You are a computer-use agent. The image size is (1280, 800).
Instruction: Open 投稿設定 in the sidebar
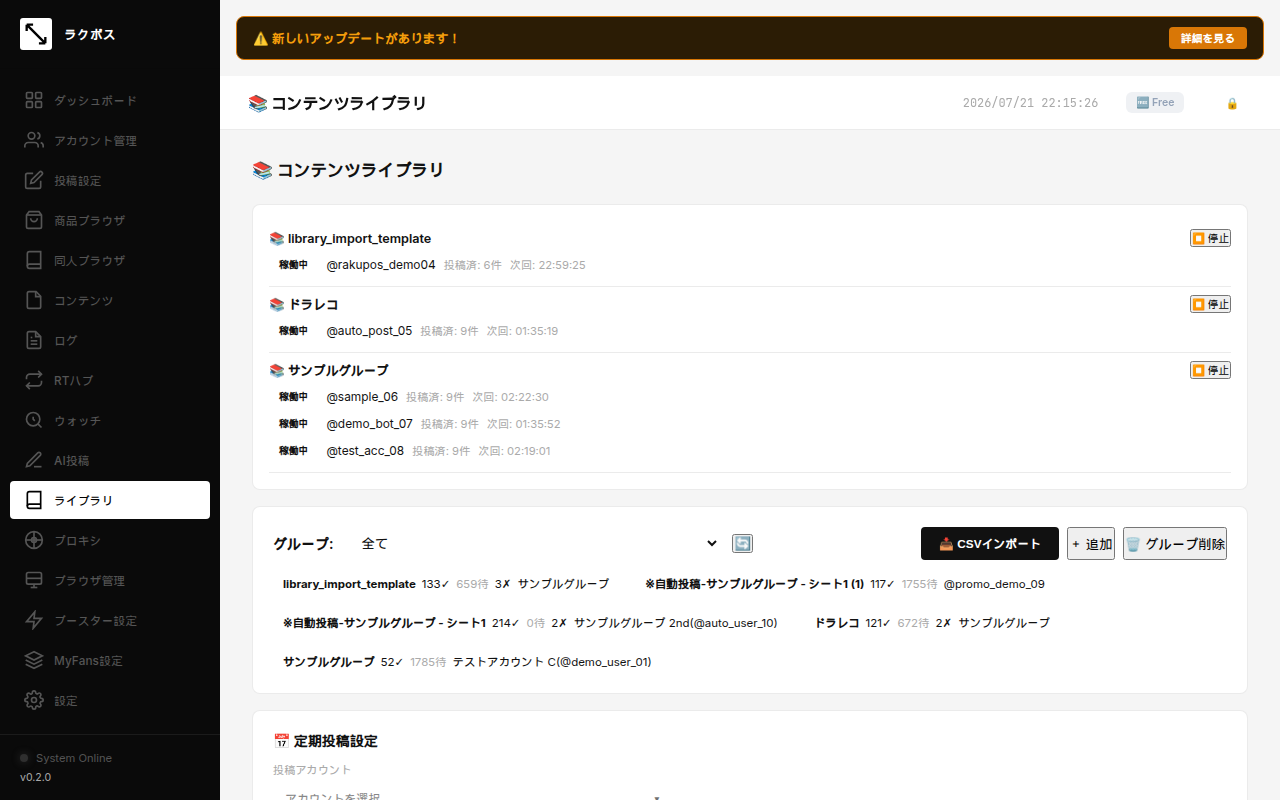pyautogui.click(x=110, y=180)
